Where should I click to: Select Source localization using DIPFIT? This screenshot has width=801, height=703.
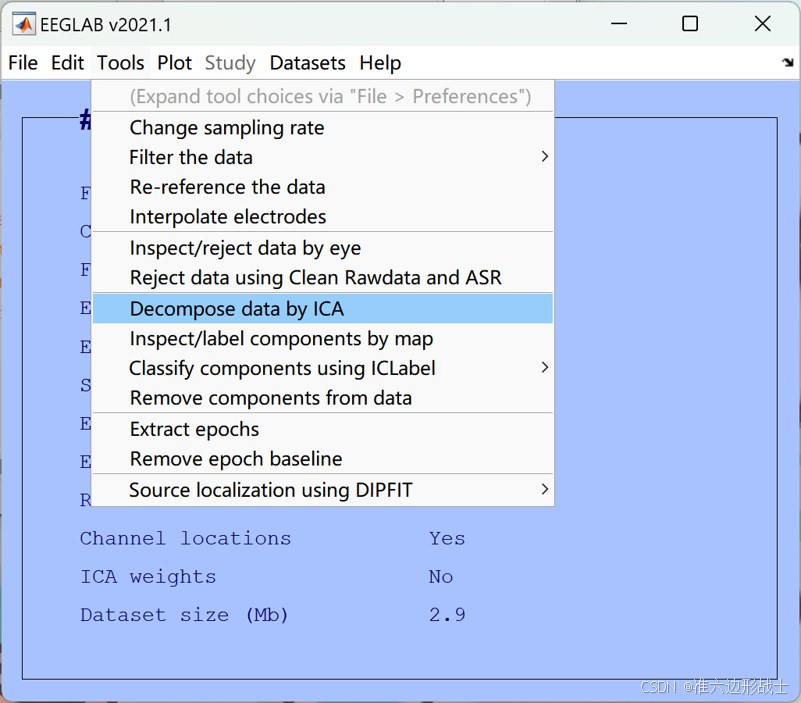click(322, 489)
